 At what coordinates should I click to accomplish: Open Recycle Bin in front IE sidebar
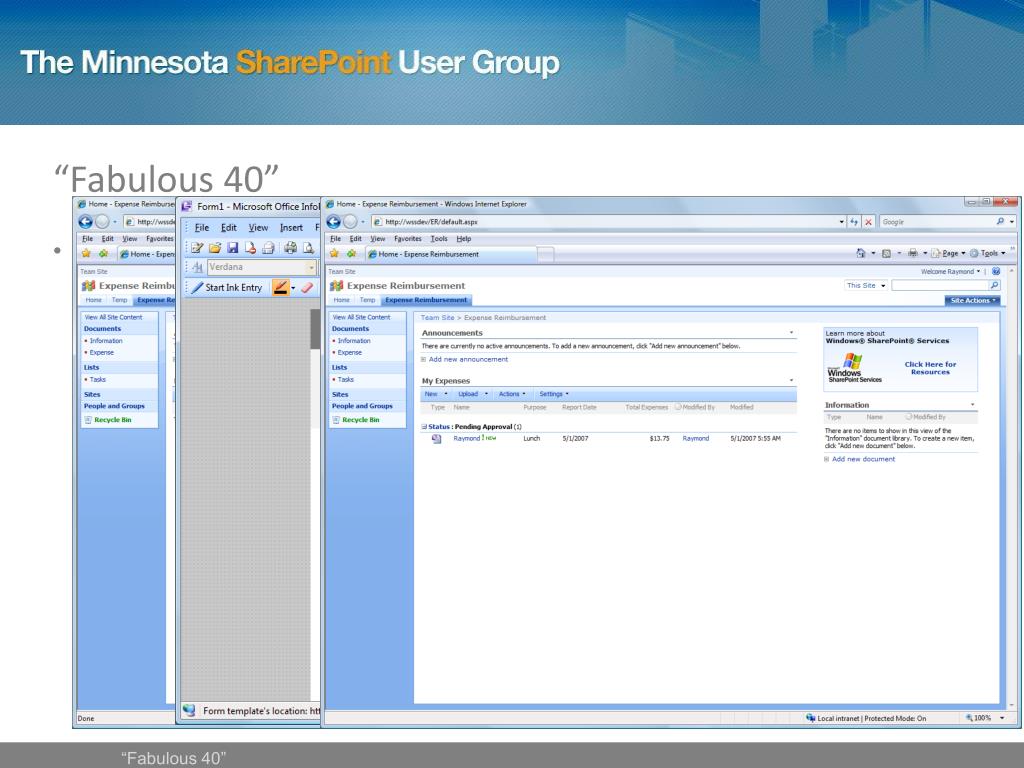point(360,420)
